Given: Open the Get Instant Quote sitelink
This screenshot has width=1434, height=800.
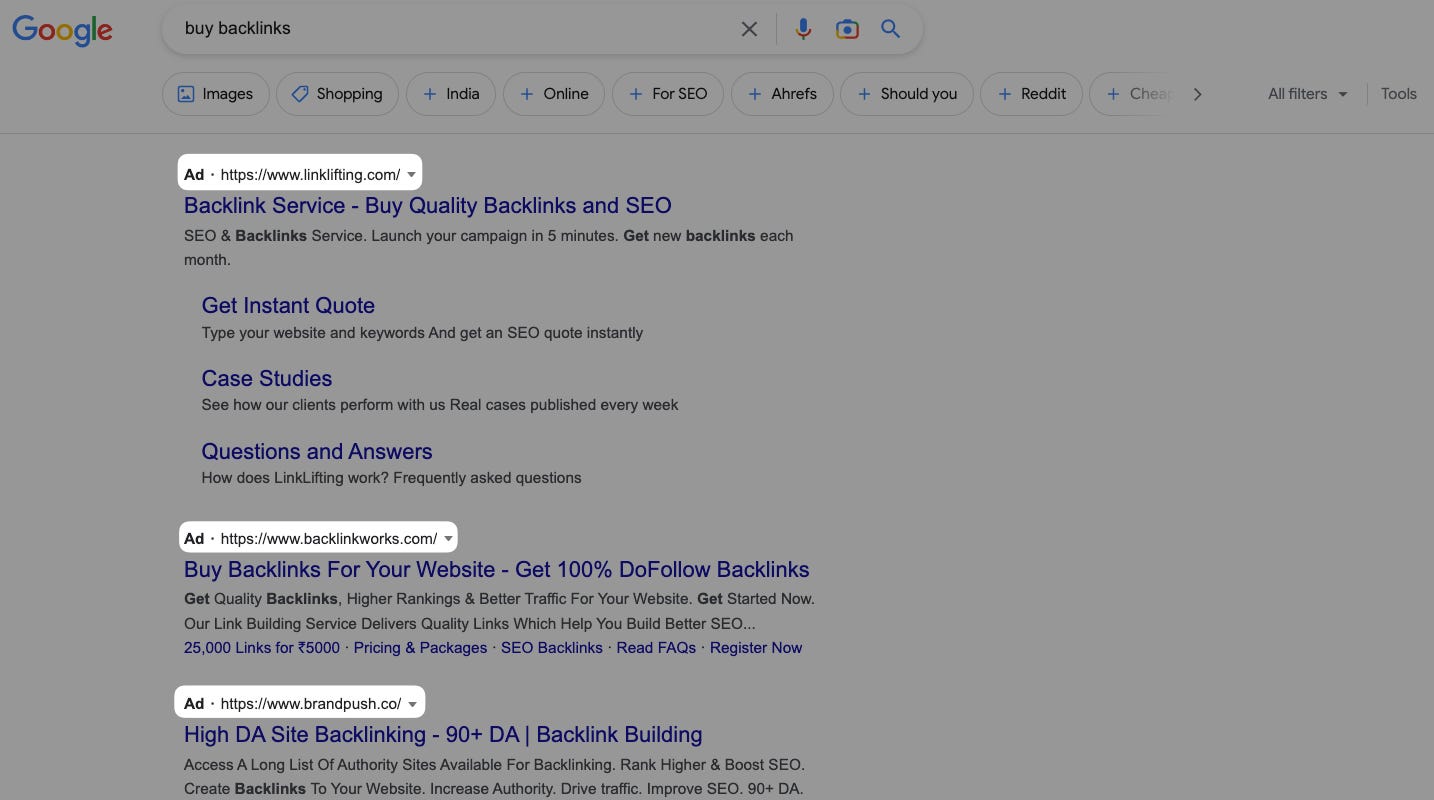Looking at the screenshot, I should coord(288,306).
